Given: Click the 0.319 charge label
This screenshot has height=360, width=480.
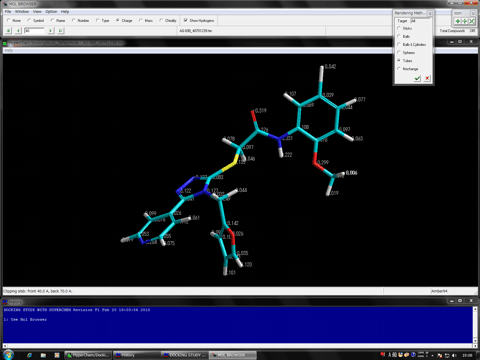Looking at the screenshot, I should click(260, 111).
